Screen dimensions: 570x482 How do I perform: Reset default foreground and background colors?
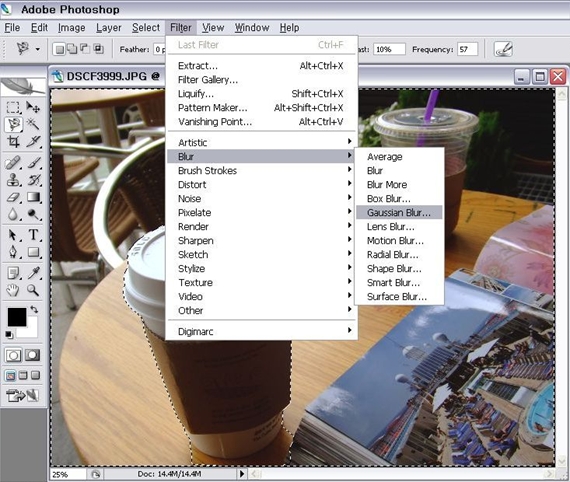tap(9, 335)
